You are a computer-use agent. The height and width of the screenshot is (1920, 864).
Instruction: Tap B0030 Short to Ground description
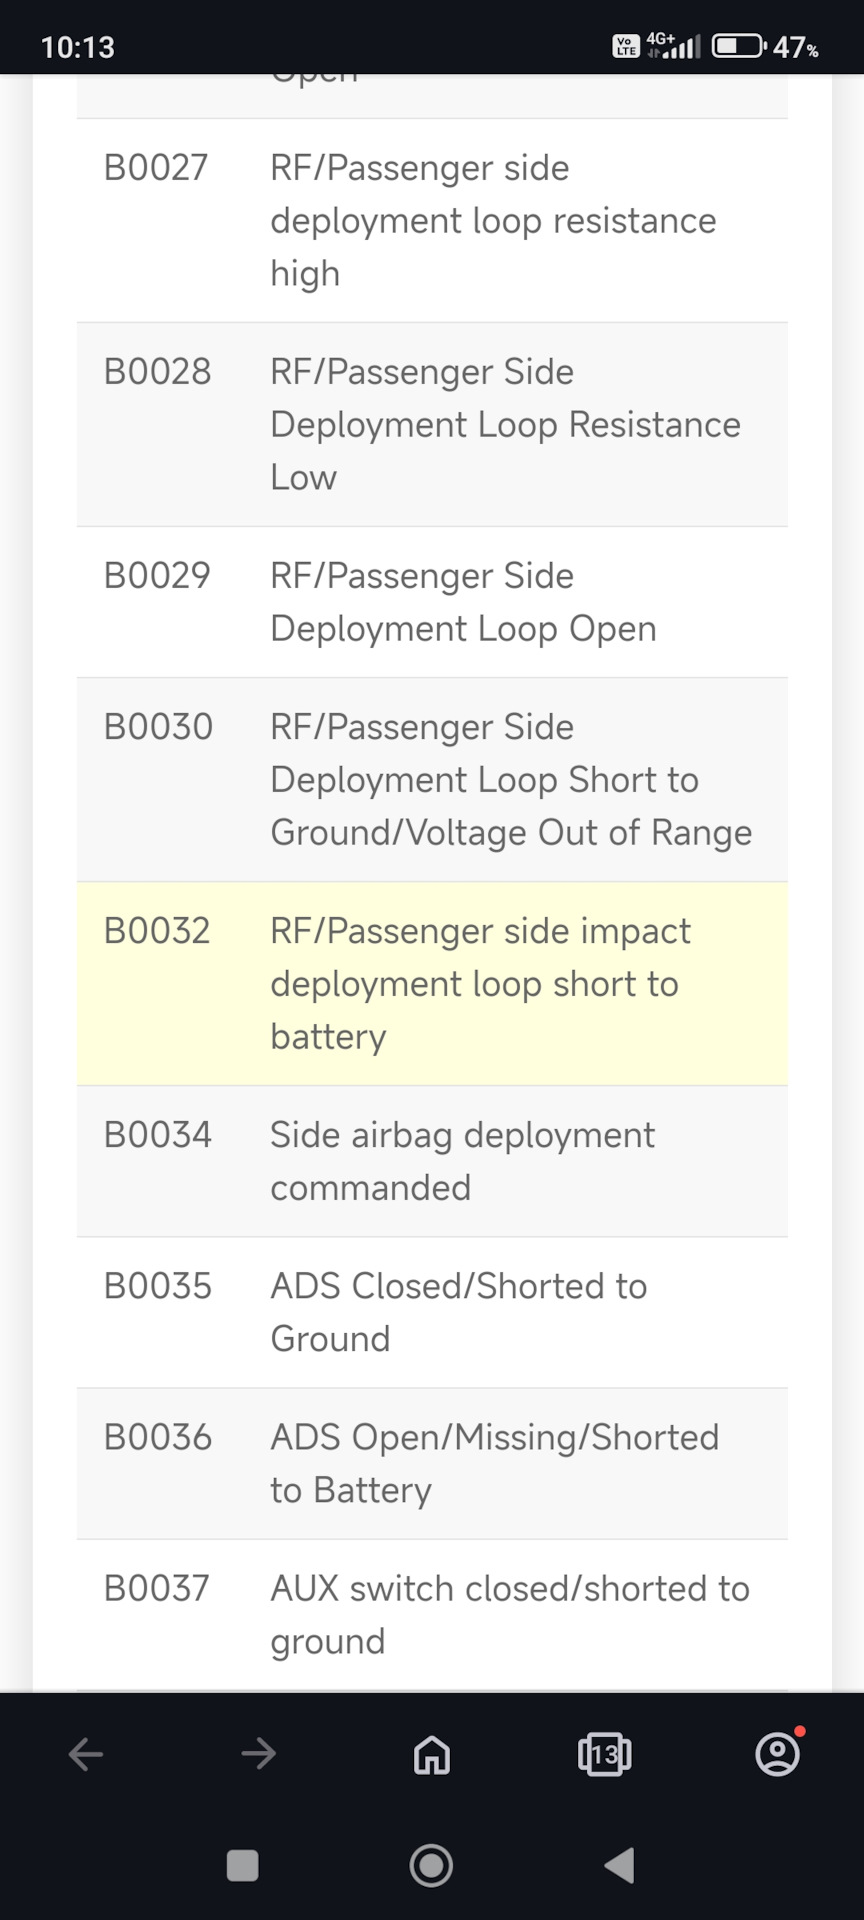click(x=510, y=780)
